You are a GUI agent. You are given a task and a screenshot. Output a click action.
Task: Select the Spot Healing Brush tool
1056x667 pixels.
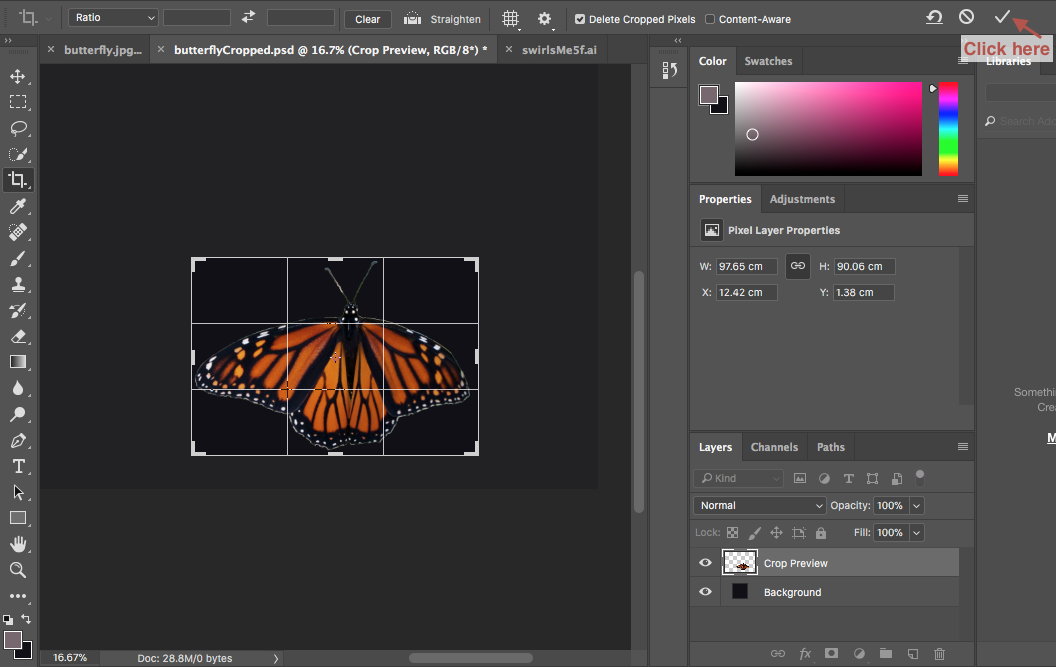coord(18,232)
